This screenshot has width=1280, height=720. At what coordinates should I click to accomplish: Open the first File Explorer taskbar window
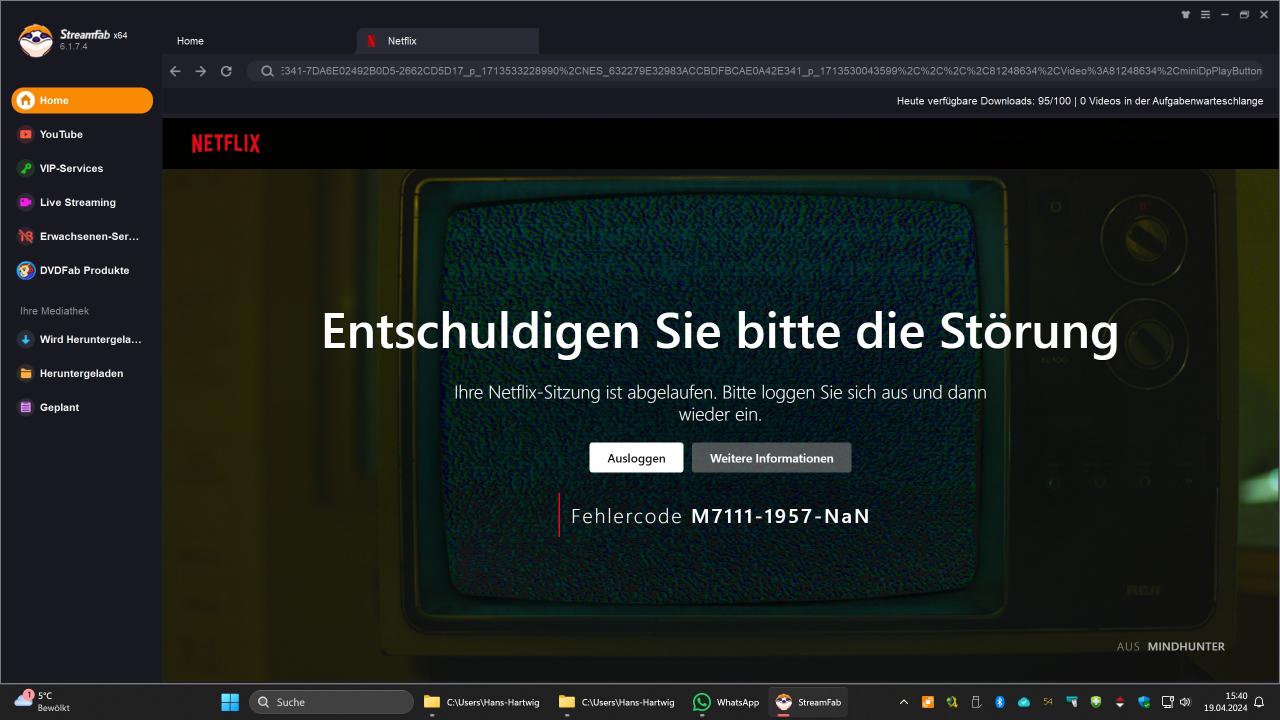point(482,702)
